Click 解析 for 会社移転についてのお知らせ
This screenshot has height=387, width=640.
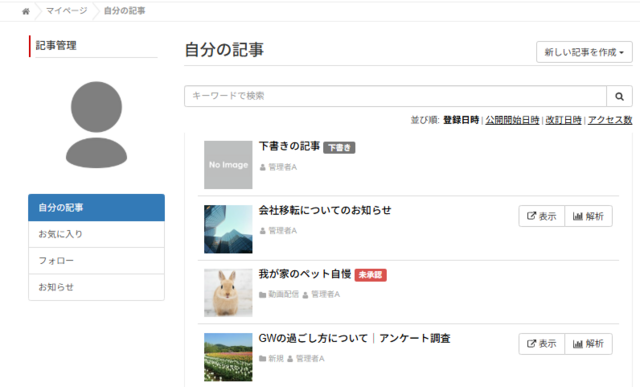pyautogui.click(x=588, y=216)
